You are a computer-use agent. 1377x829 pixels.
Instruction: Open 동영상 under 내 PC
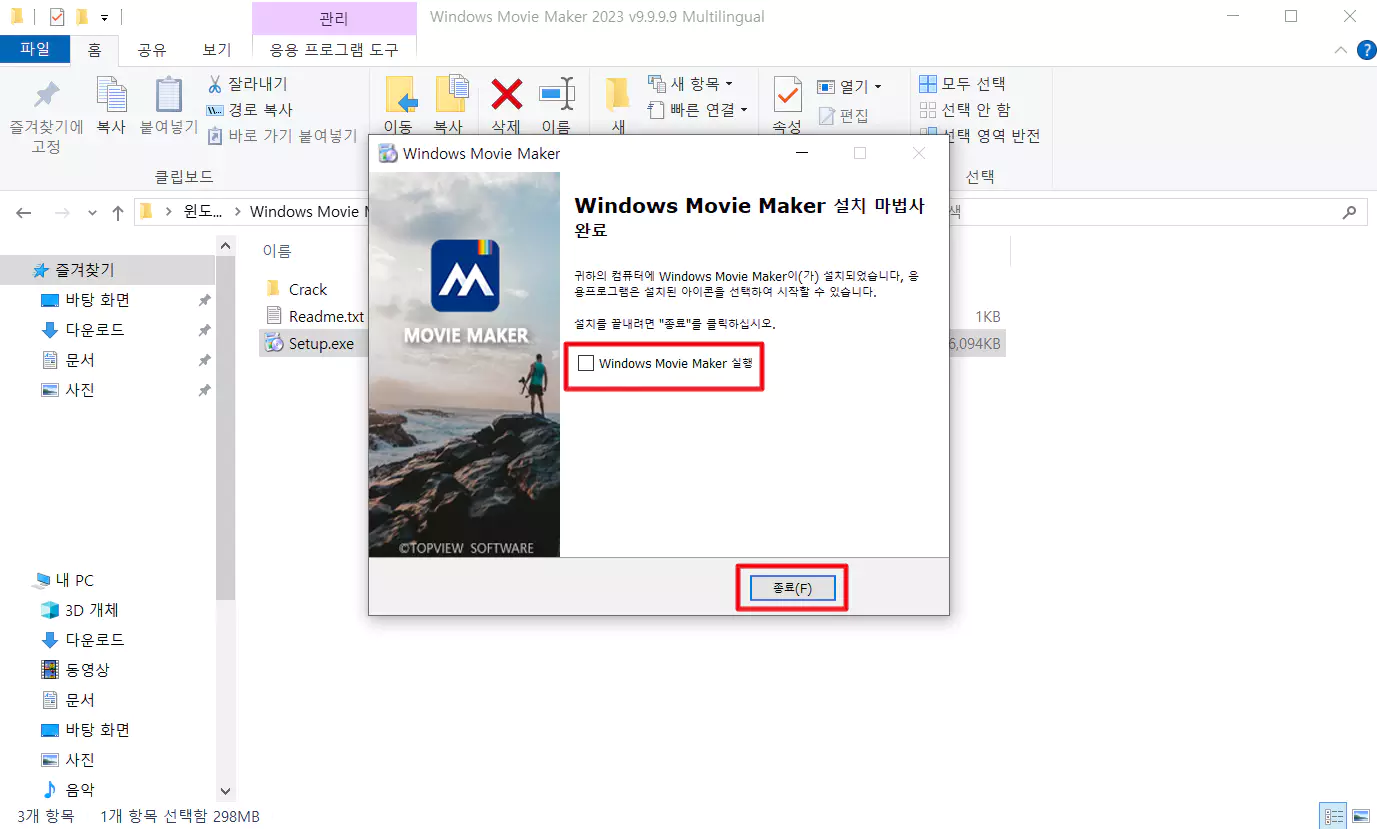pyautogui.click(x=87, y=670)
